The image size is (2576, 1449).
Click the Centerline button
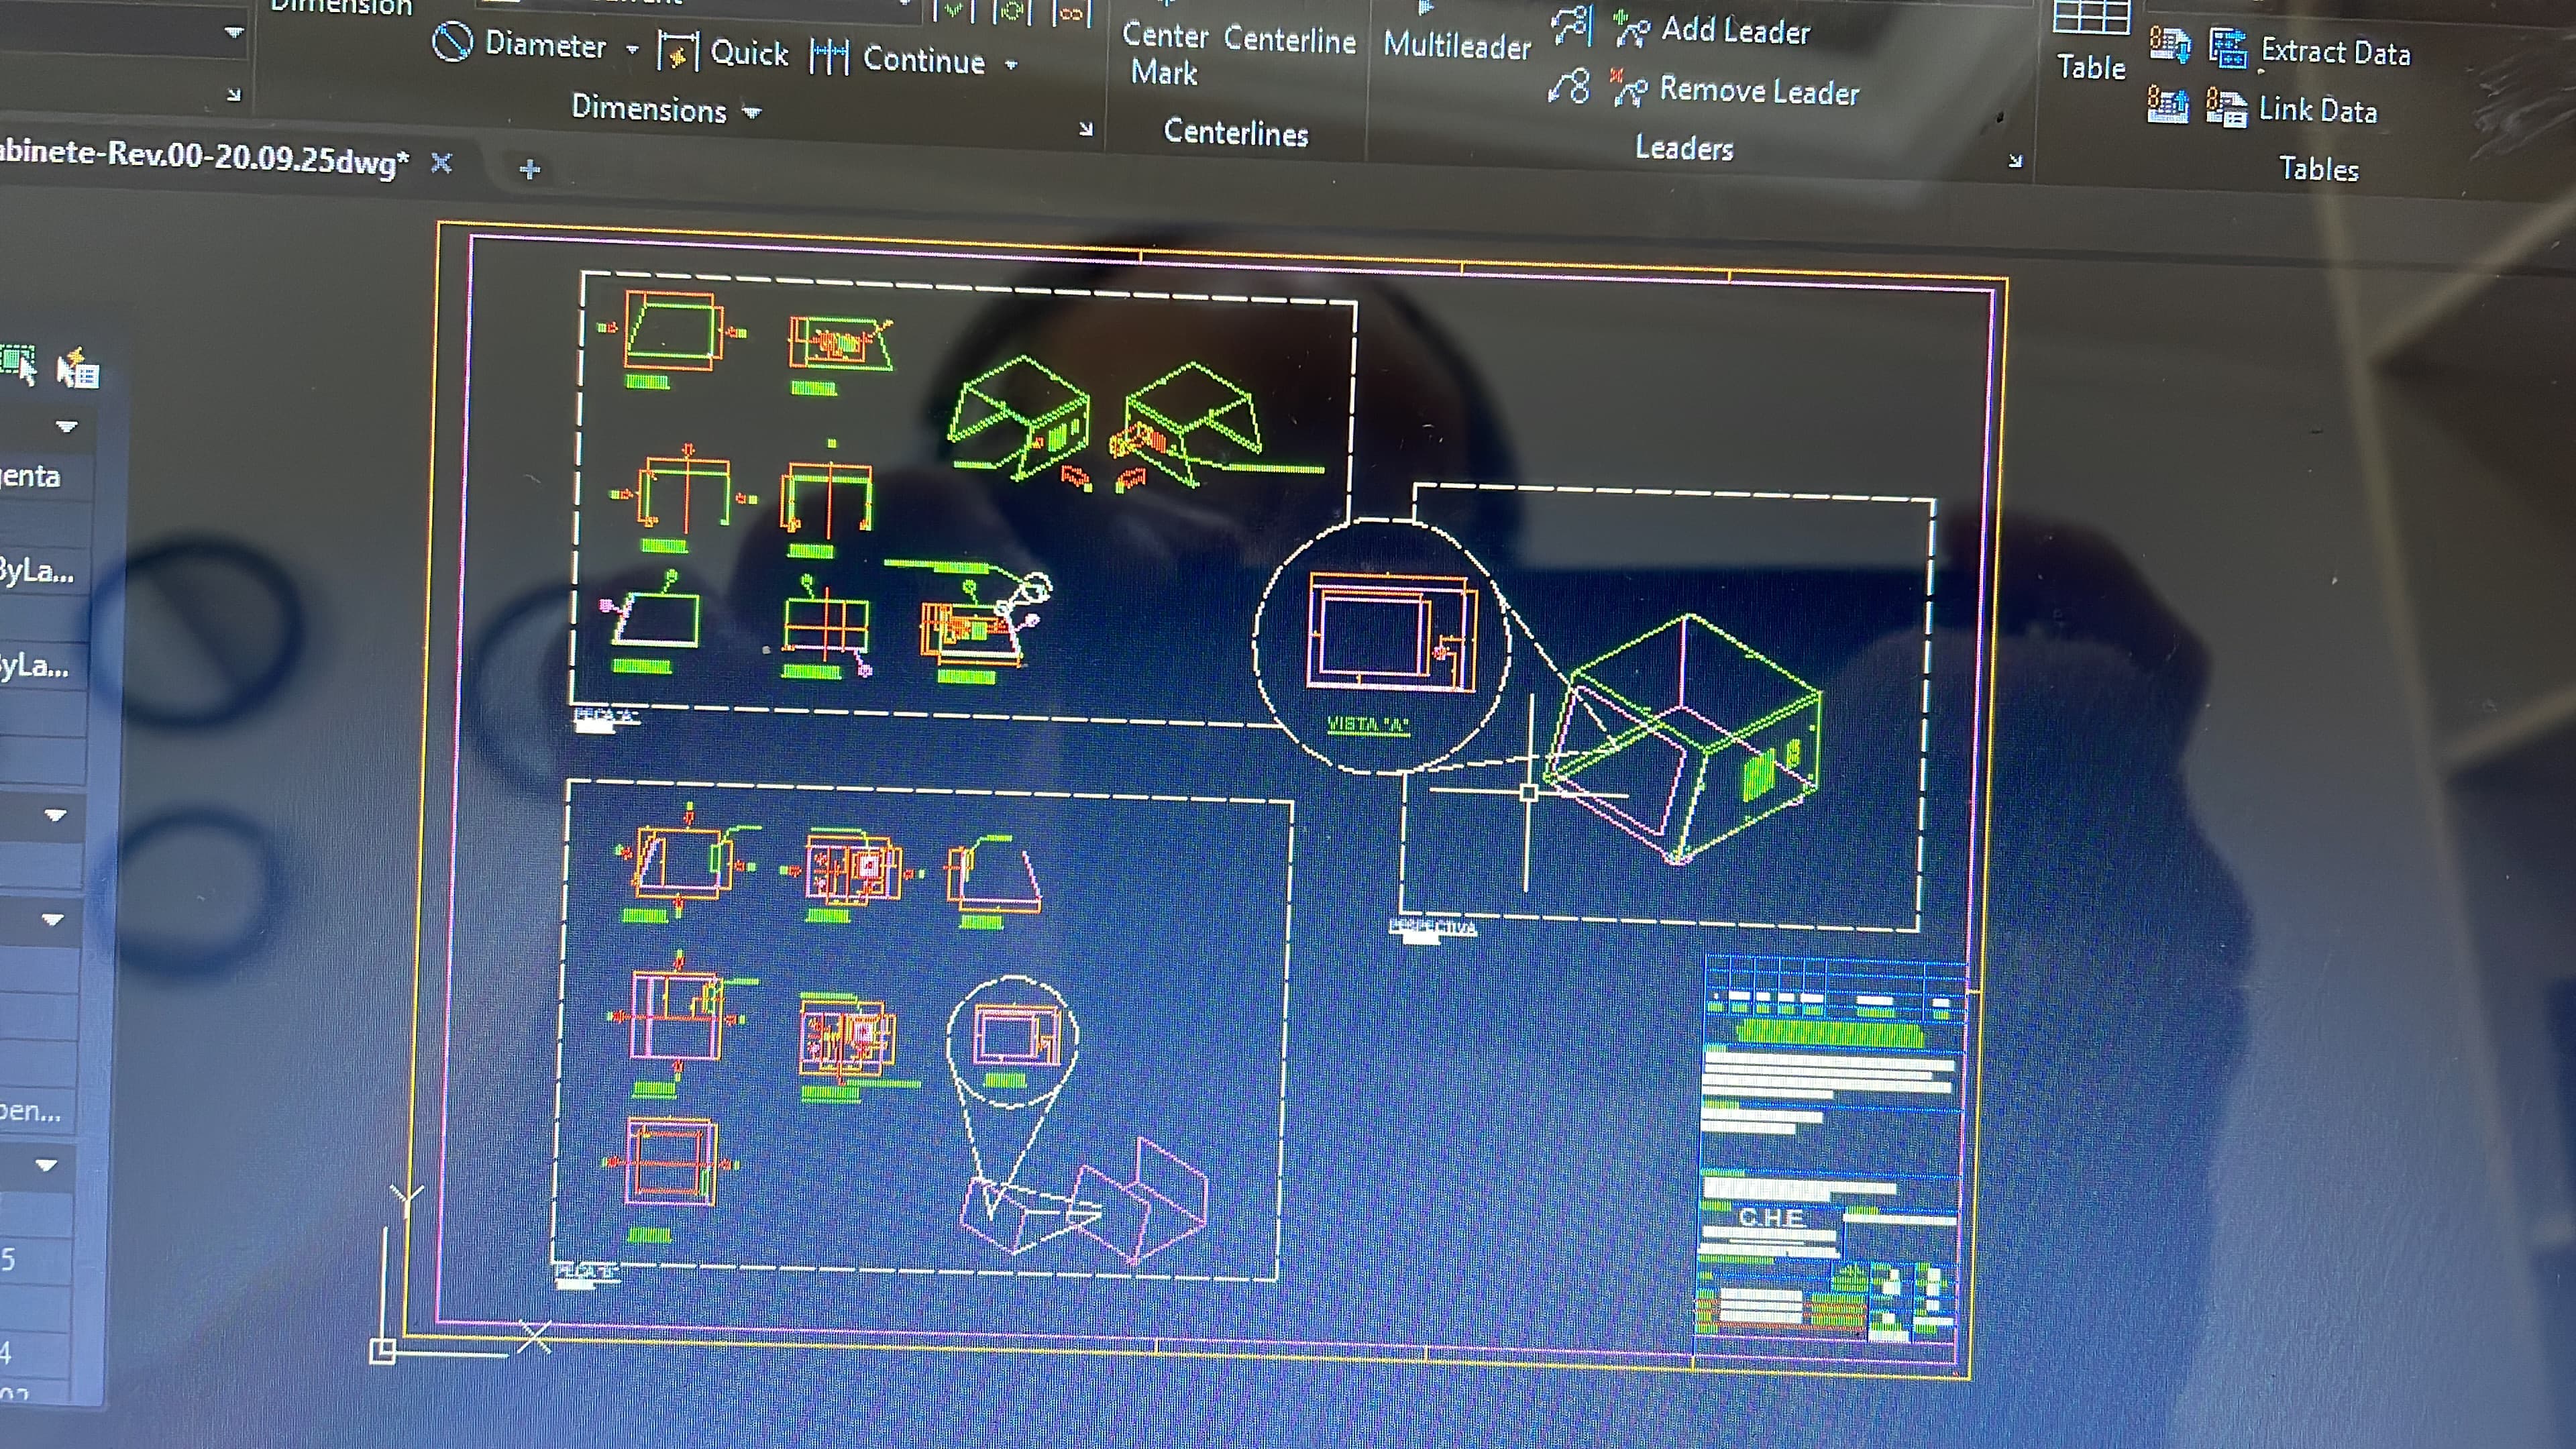coord(1289,40)
